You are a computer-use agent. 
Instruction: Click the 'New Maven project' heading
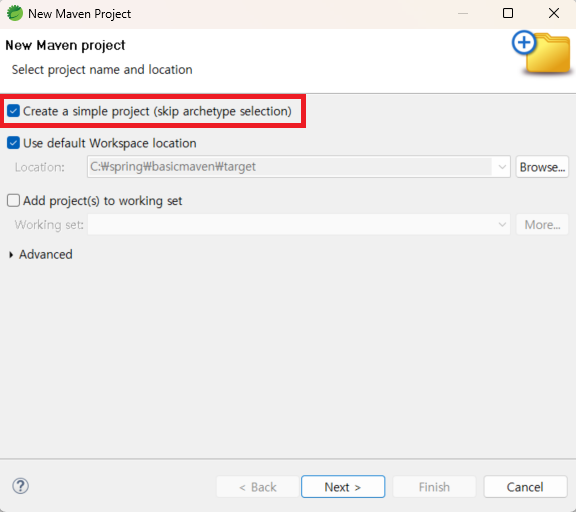click(65, 45)
